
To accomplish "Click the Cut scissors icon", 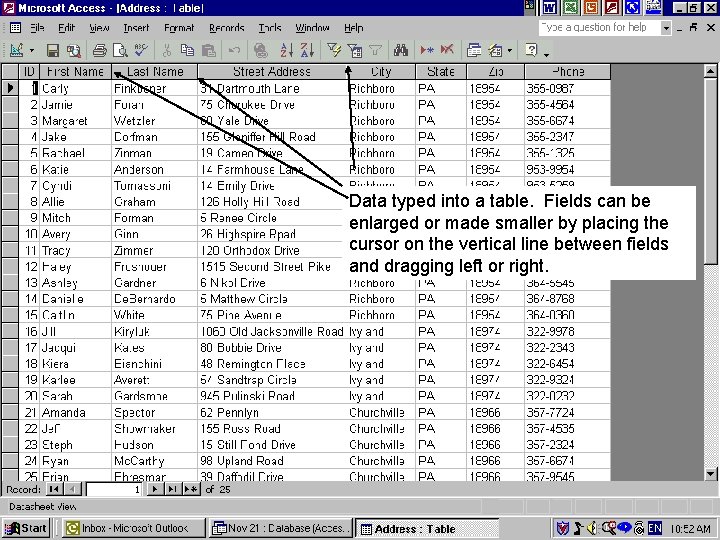I will pyautogui.click(x=167, y=50).
